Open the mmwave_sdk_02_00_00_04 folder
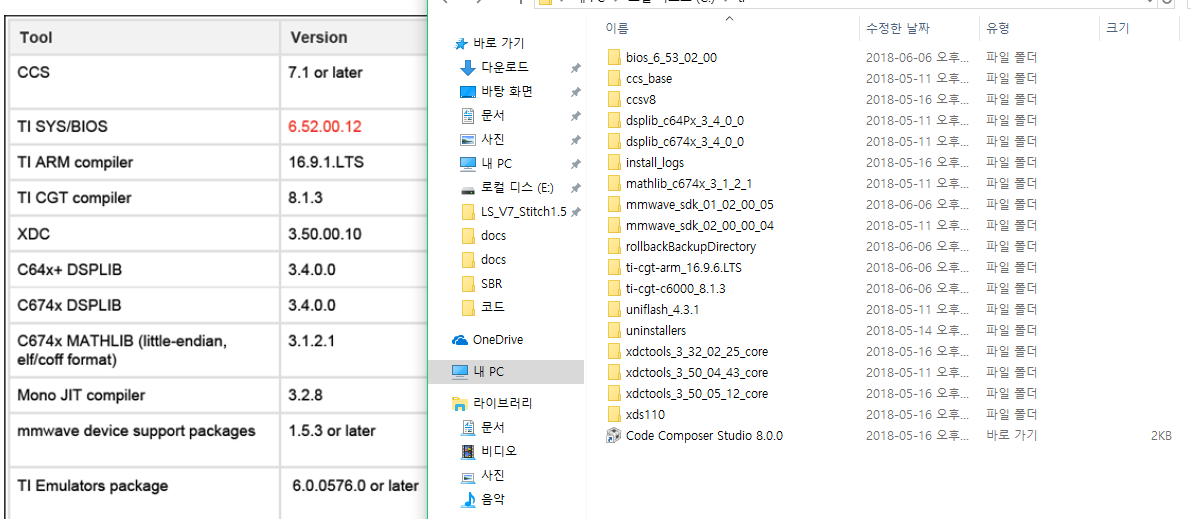Viewport: 1191px width, 519px height. tap(700, 226)
